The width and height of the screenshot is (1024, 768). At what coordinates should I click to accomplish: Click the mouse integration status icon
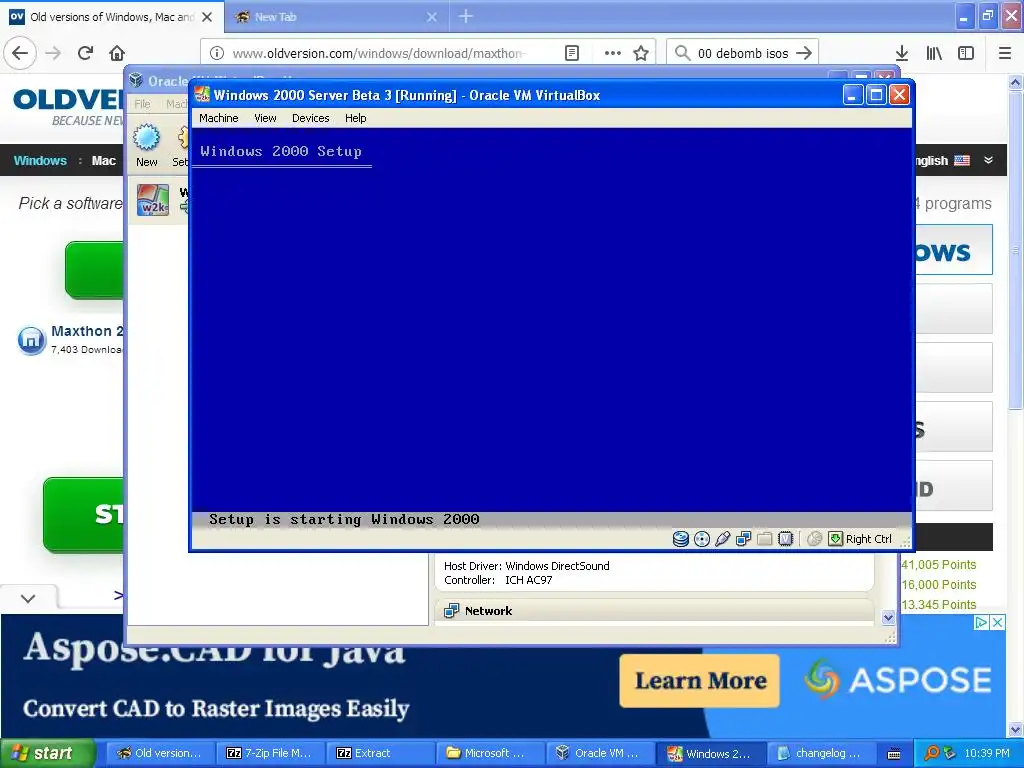pyautogui.click(x=814, y=539)
